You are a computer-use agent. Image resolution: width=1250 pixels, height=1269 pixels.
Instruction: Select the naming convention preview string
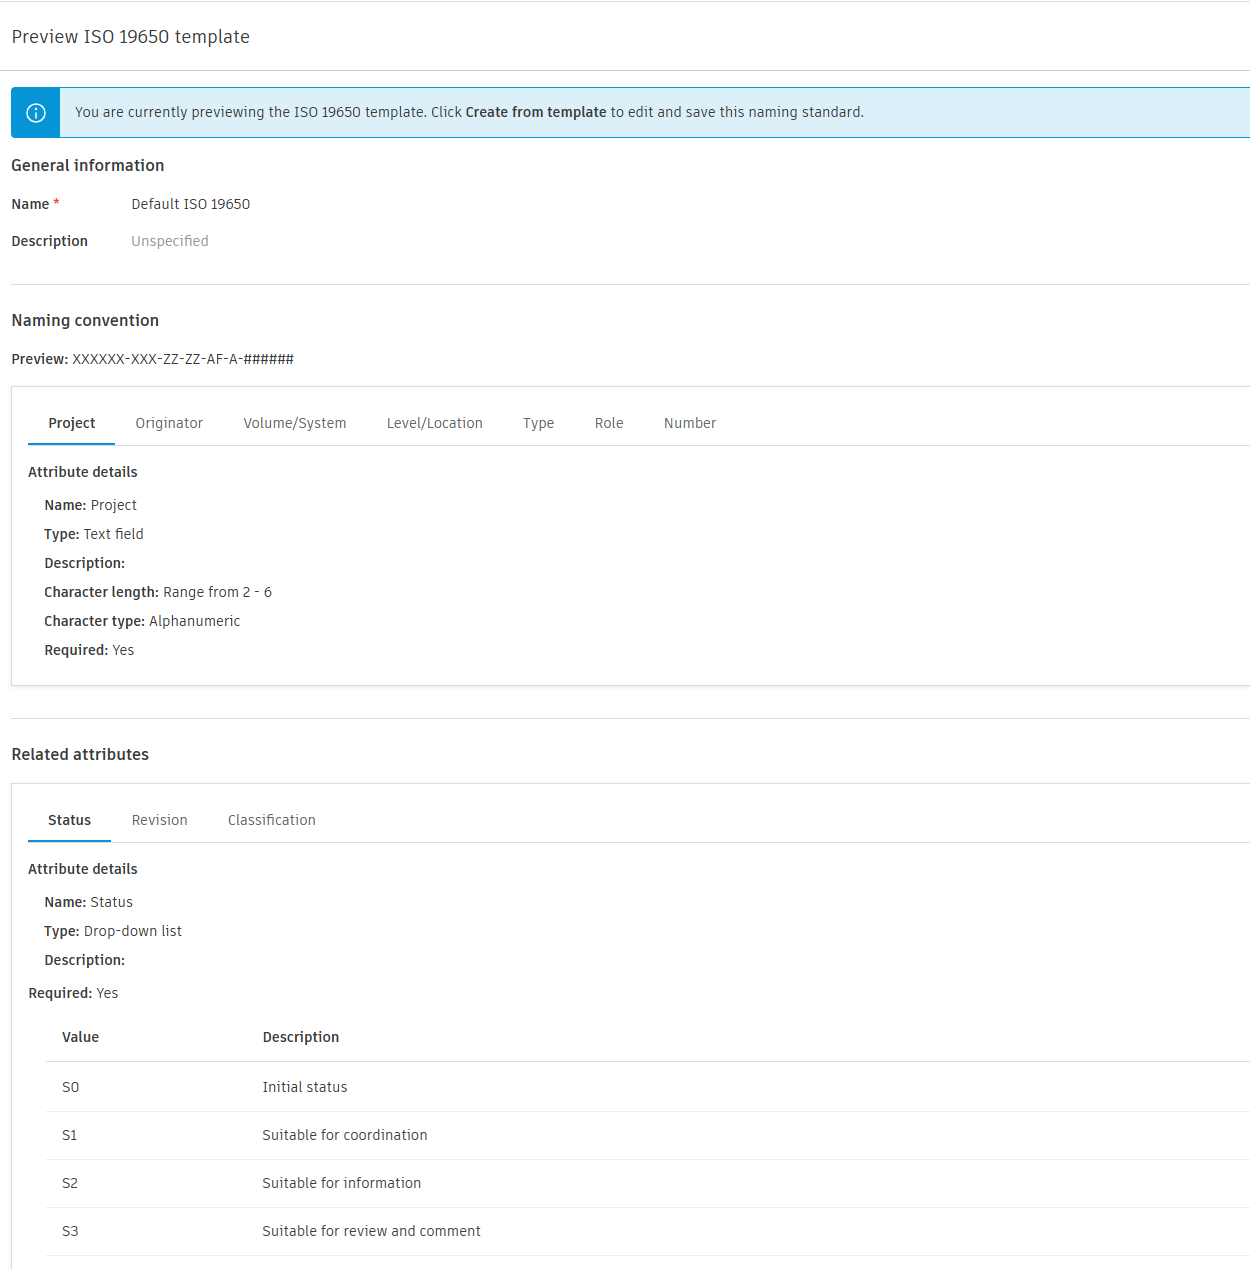coord(182,358)
